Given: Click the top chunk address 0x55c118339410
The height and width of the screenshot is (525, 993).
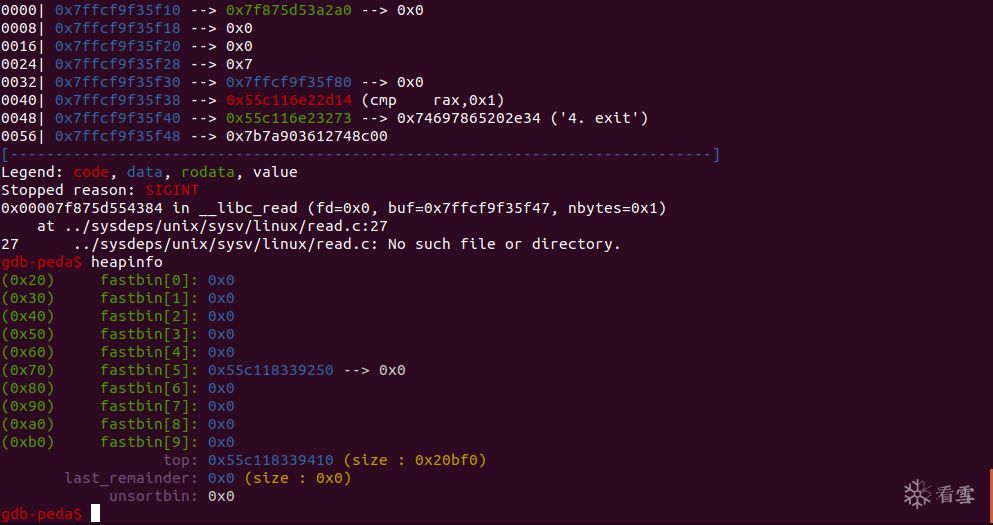Looking at the screenshot, I should (271, 460).
